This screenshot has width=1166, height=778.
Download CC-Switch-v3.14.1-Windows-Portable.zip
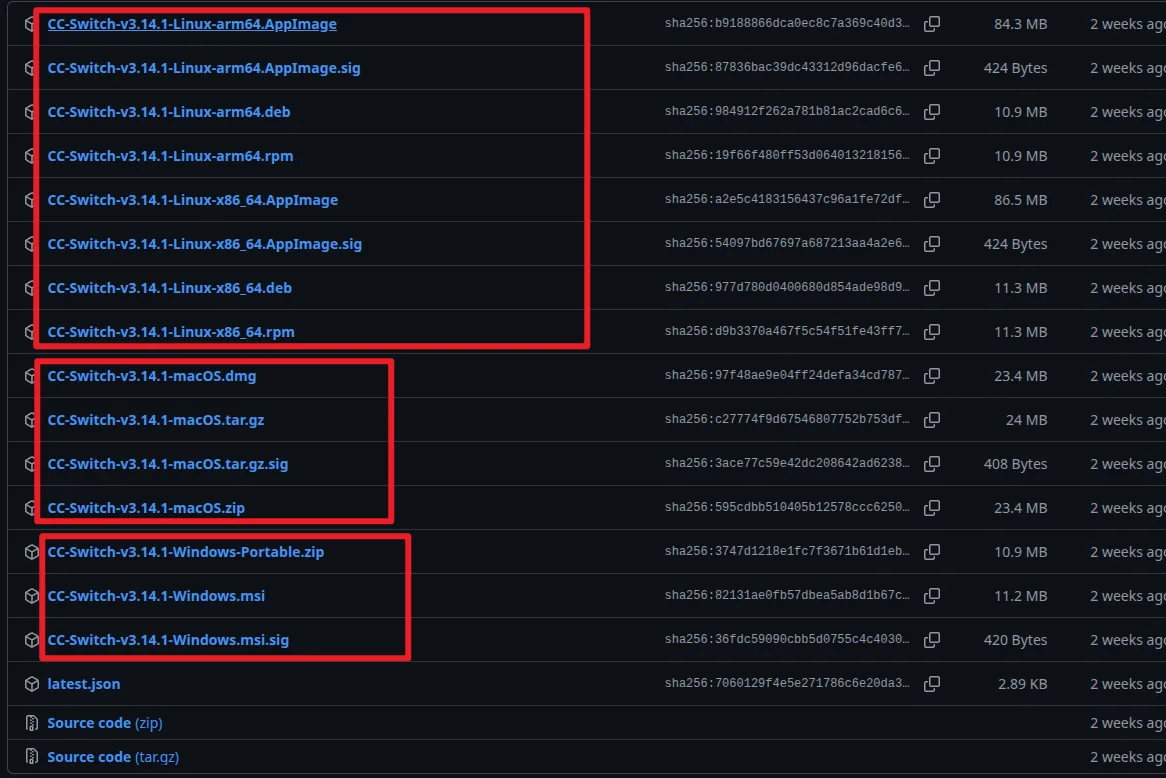pos(186,551)
